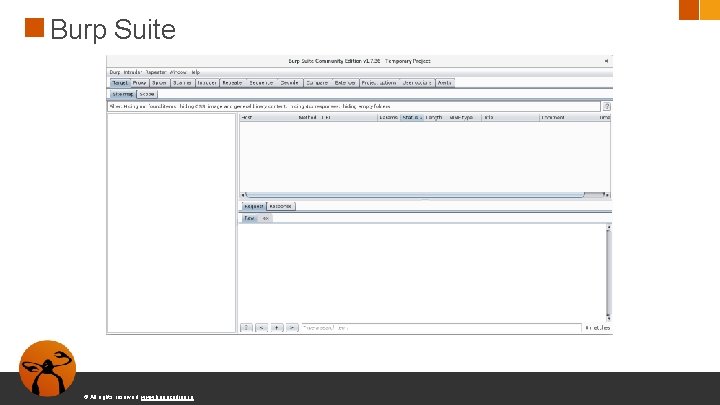Sort by the Length column header
720x405 pixels.
[x=434, y=118]
